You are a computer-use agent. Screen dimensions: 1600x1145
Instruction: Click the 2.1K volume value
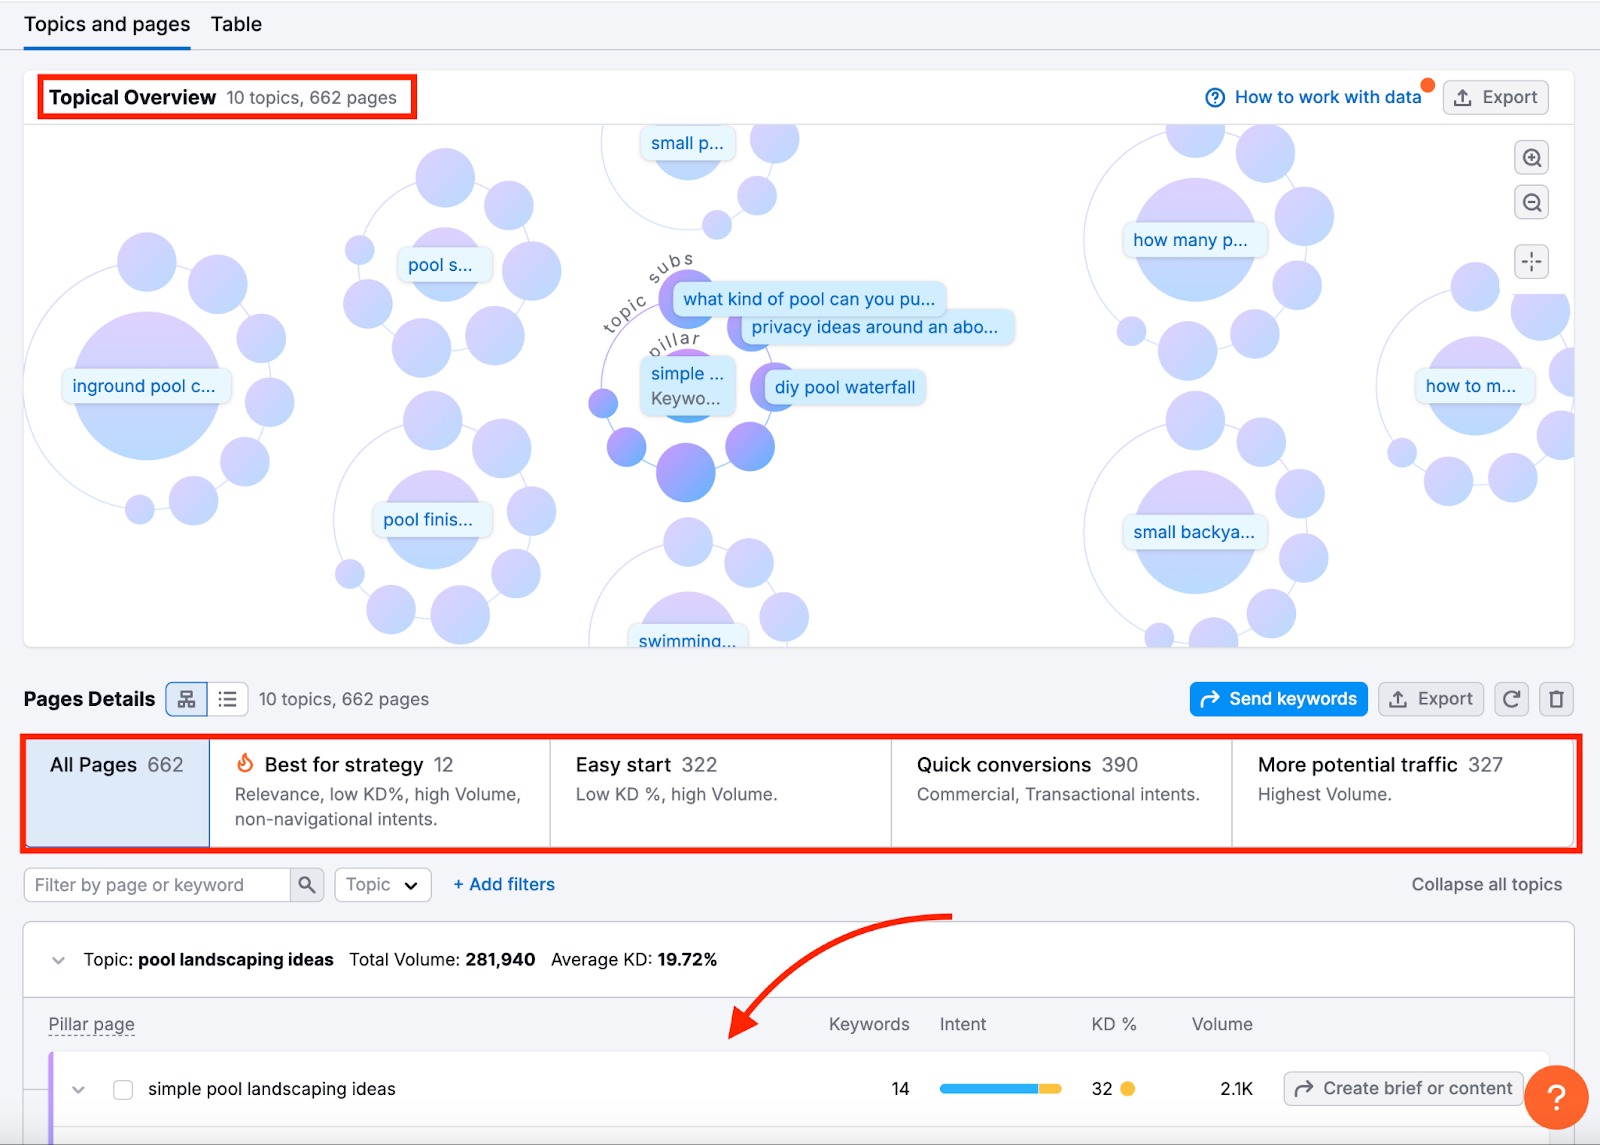pyautogui.click(x=1236, y=1089)
